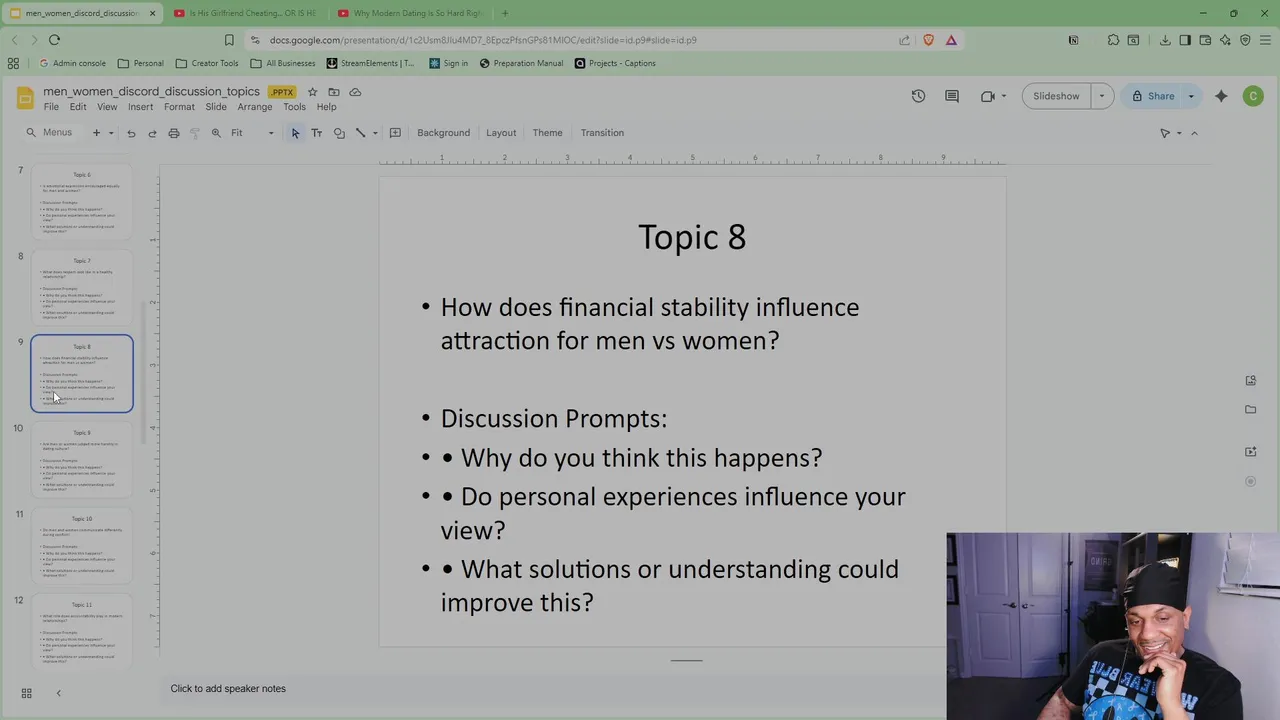This screenshot has height=720, width=1280.
Task: Click the Brave Shields lion icon
Action: tap(929, 40)
